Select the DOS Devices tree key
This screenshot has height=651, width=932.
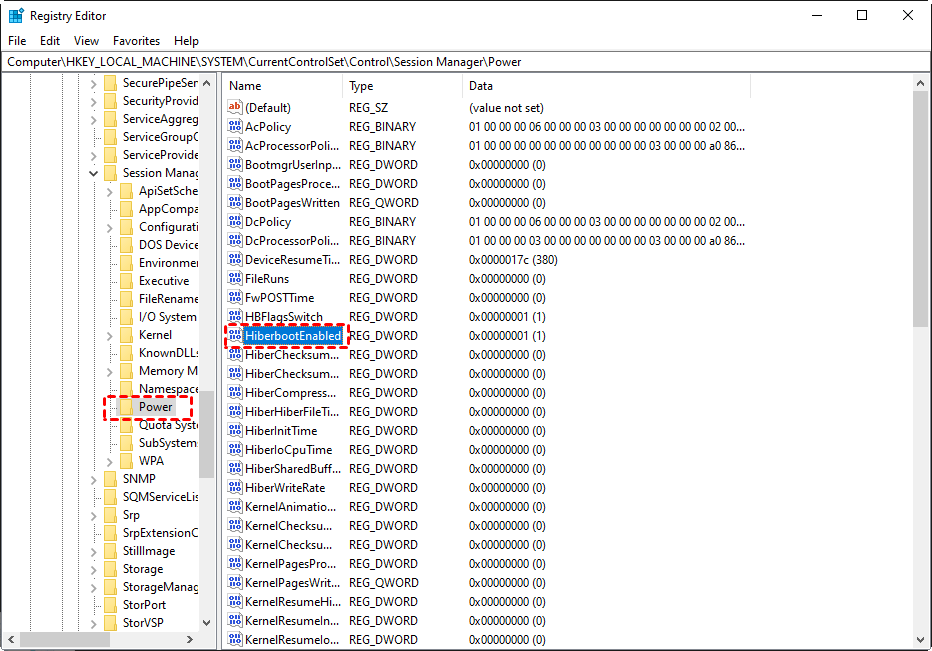click(x=168, y=245)
